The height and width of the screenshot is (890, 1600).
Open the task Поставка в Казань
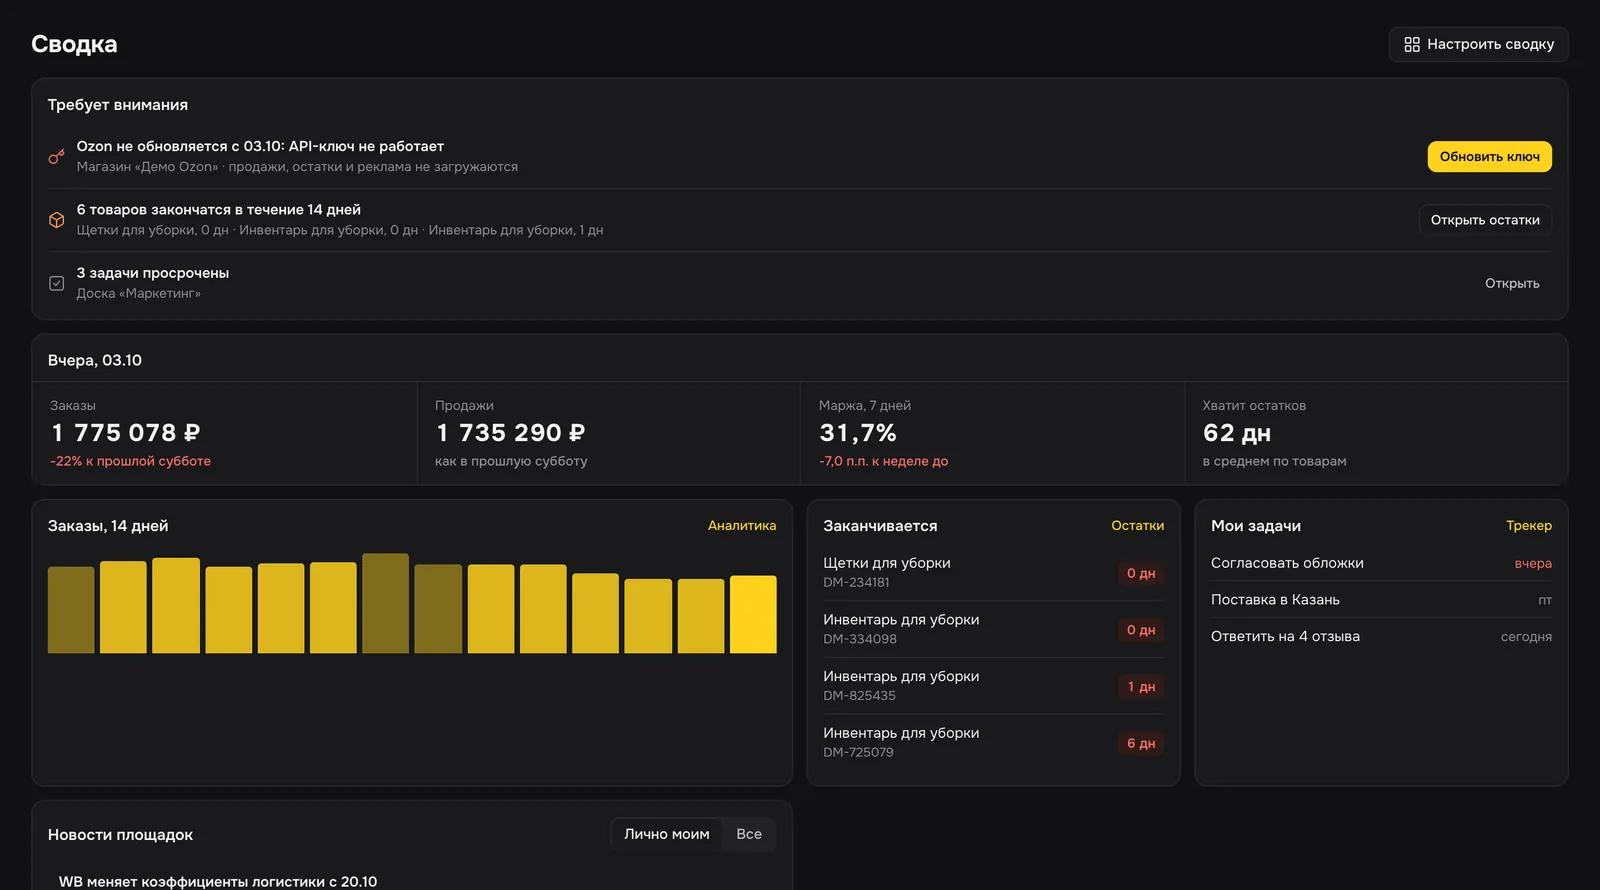[1381, 600]
